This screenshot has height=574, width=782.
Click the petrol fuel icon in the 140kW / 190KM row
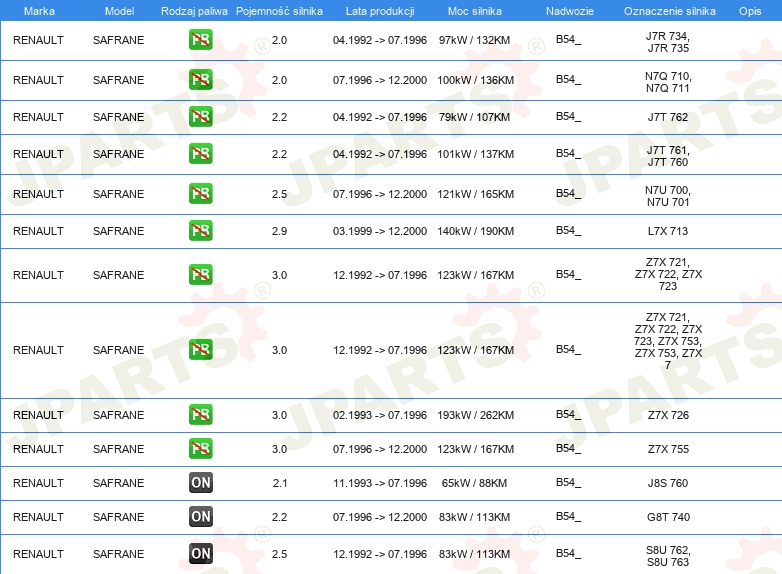pyautogui.click(x=200, y=231)
